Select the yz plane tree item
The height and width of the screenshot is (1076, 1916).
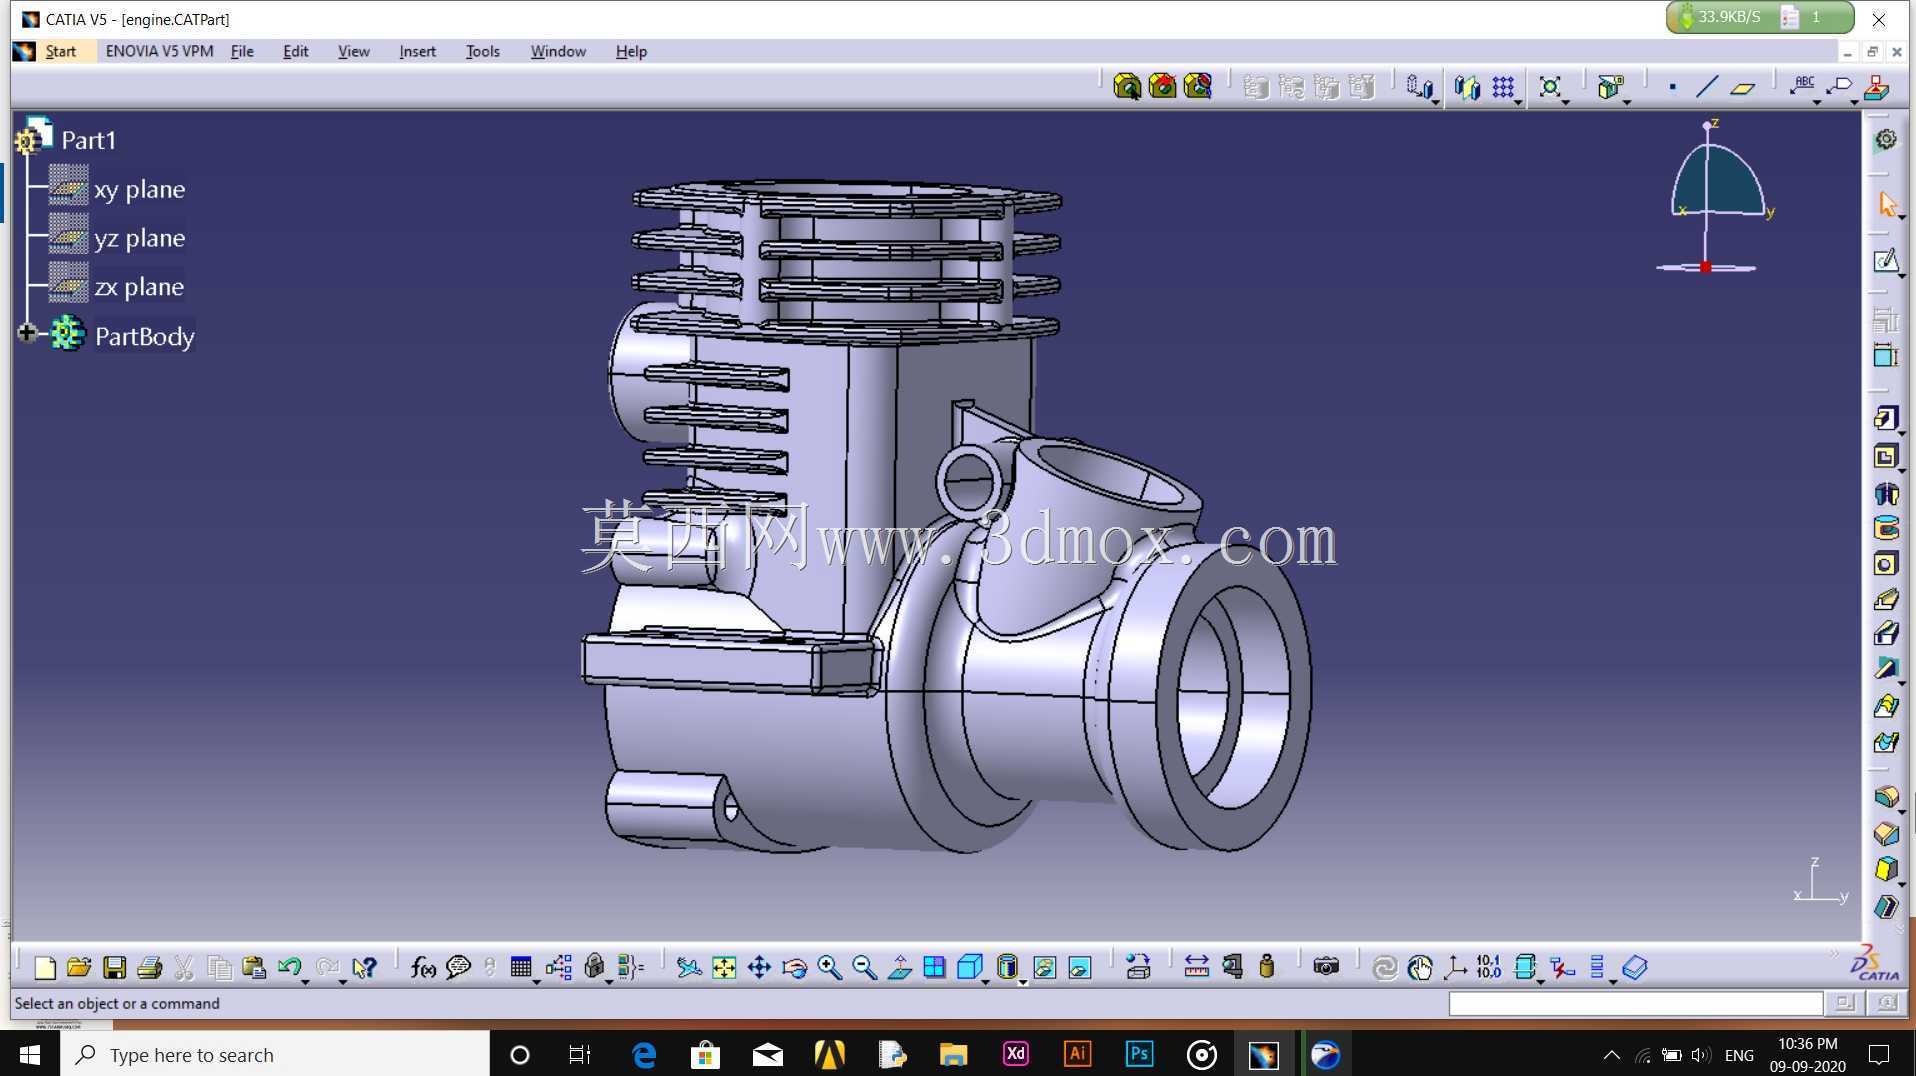coord(139,238)
